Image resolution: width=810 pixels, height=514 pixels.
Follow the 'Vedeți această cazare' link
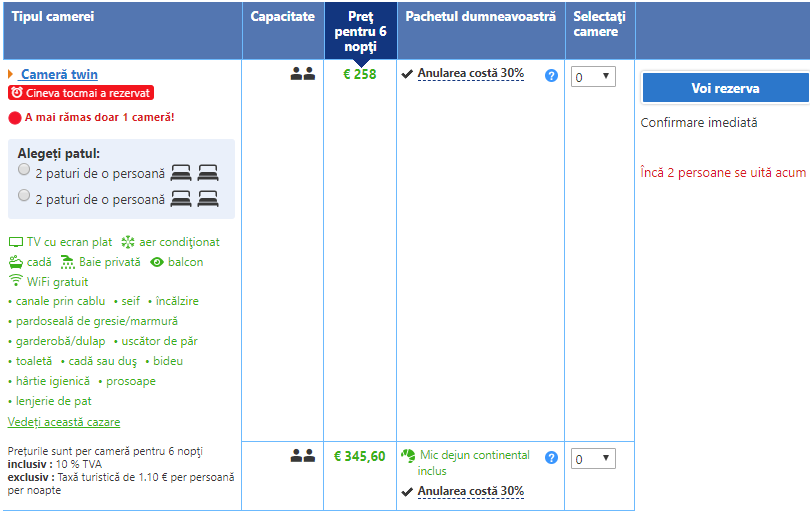[x=64, y=422]
